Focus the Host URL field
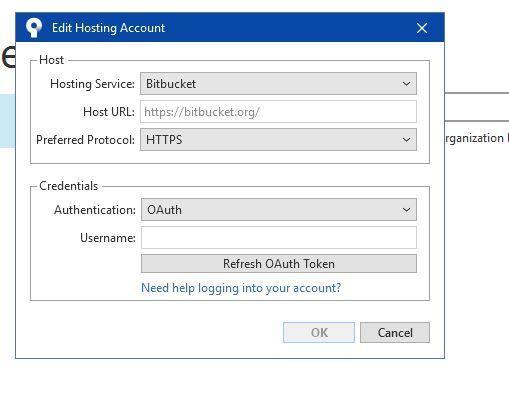Viewport: 509px width, 406px height. [278, 112]
